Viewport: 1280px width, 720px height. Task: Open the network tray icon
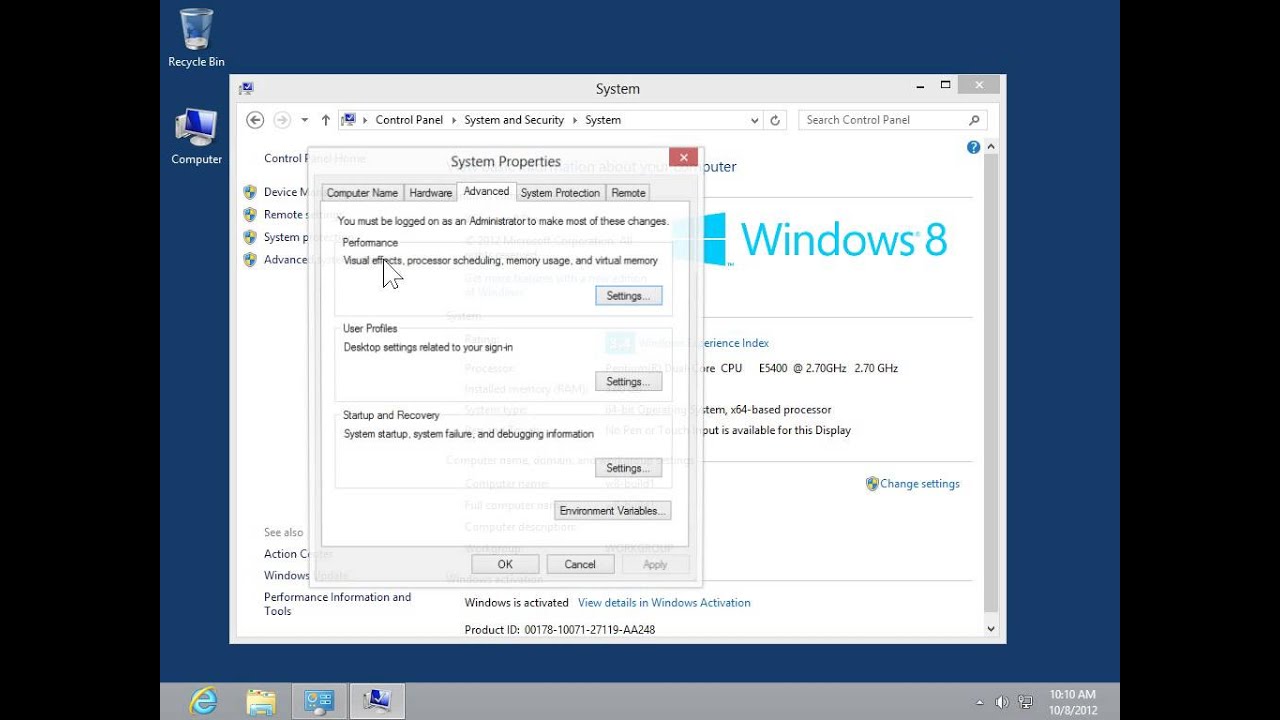(1025, 702)
